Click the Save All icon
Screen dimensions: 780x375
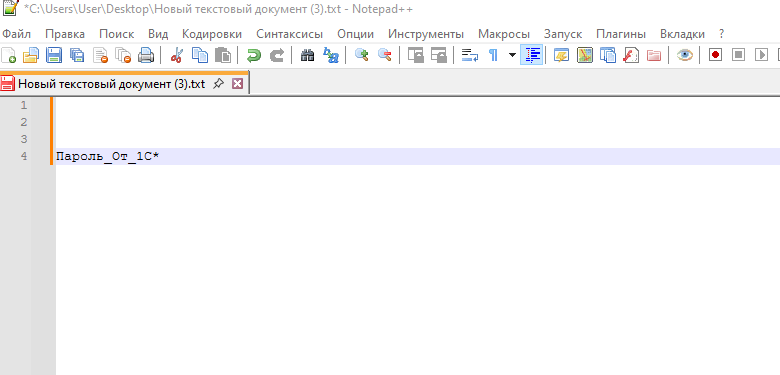tap(77, 55)
